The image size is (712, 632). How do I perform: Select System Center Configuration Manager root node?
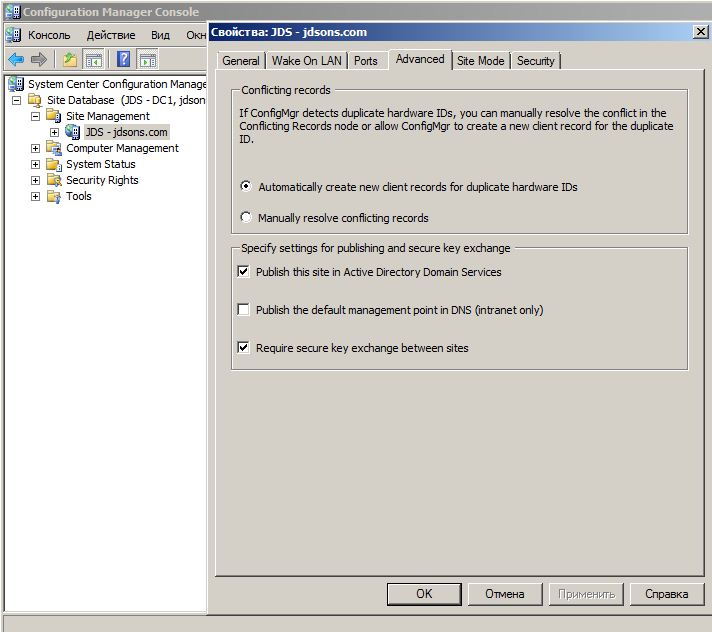[117, 84]
